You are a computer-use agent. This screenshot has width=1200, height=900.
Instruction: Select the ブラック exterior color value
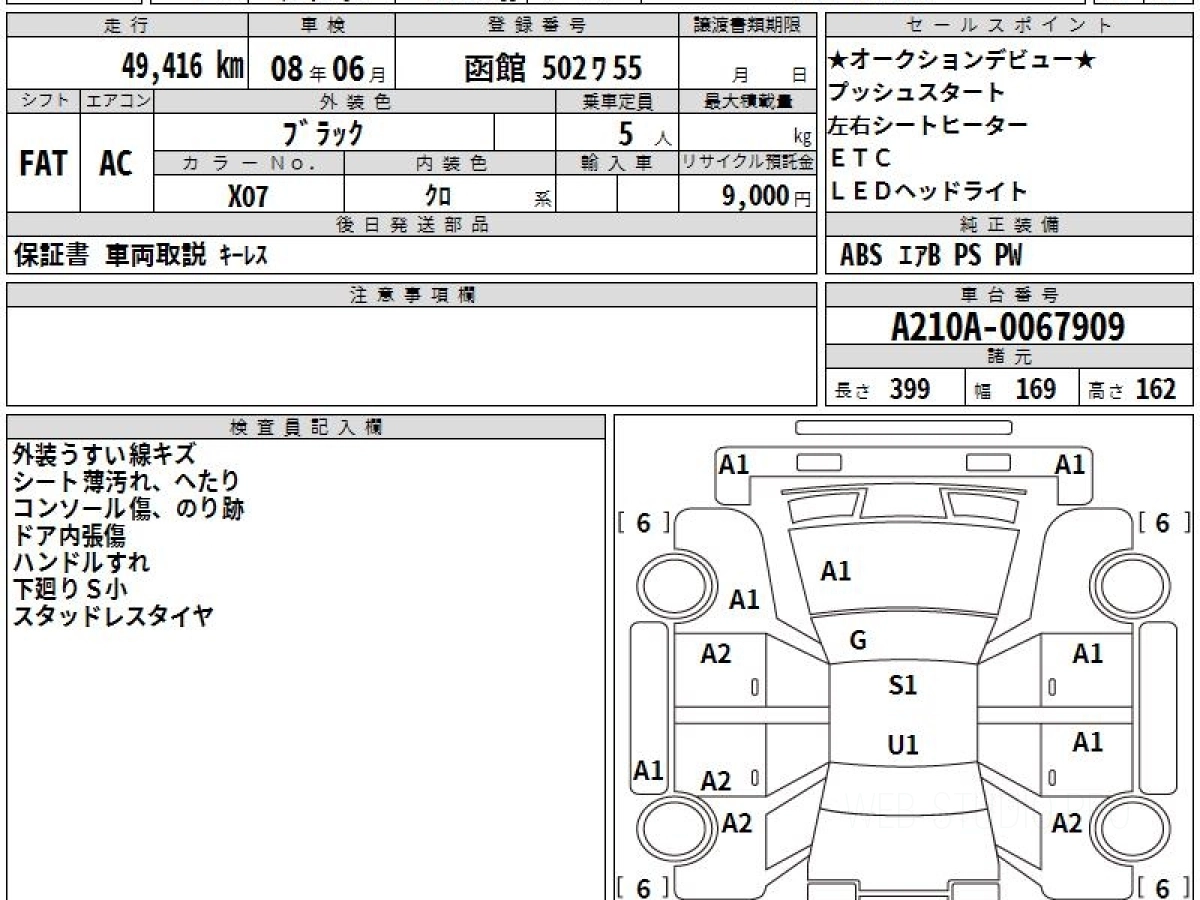click(x=323, y=133)
